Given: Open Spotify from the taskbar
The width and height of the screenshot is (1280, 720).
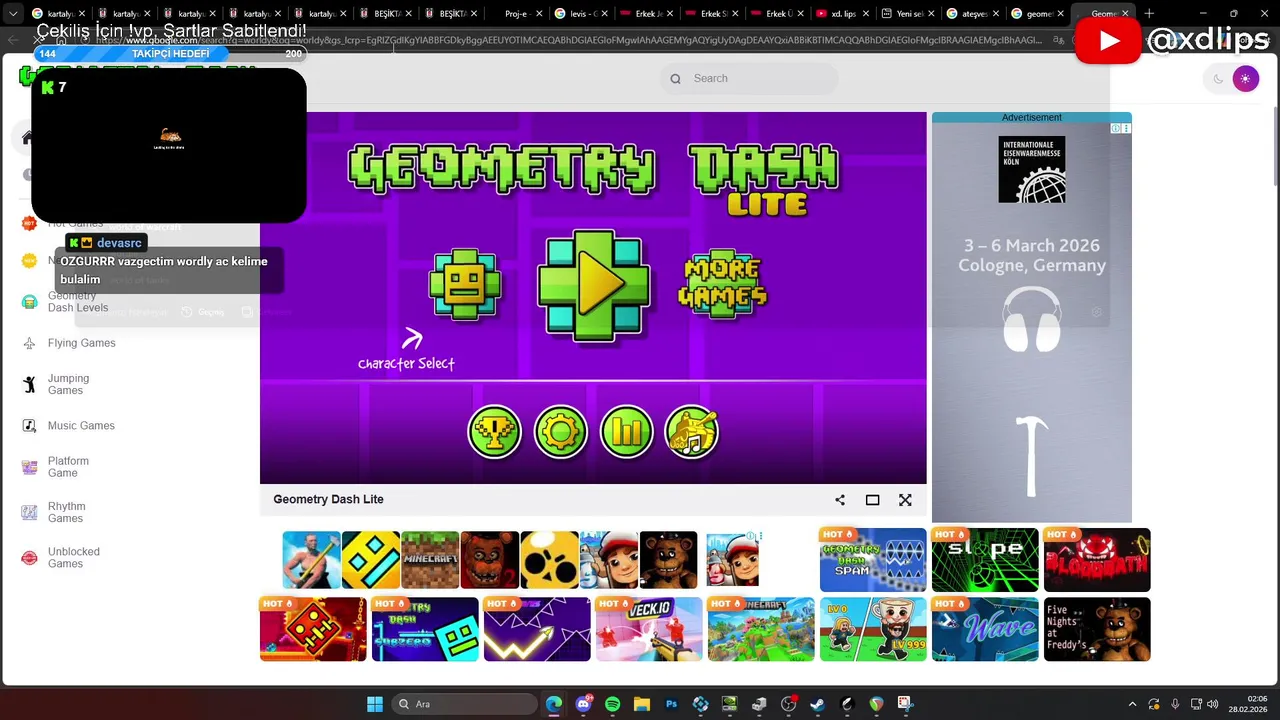Looking at the screenshot, I should (613, 704).
